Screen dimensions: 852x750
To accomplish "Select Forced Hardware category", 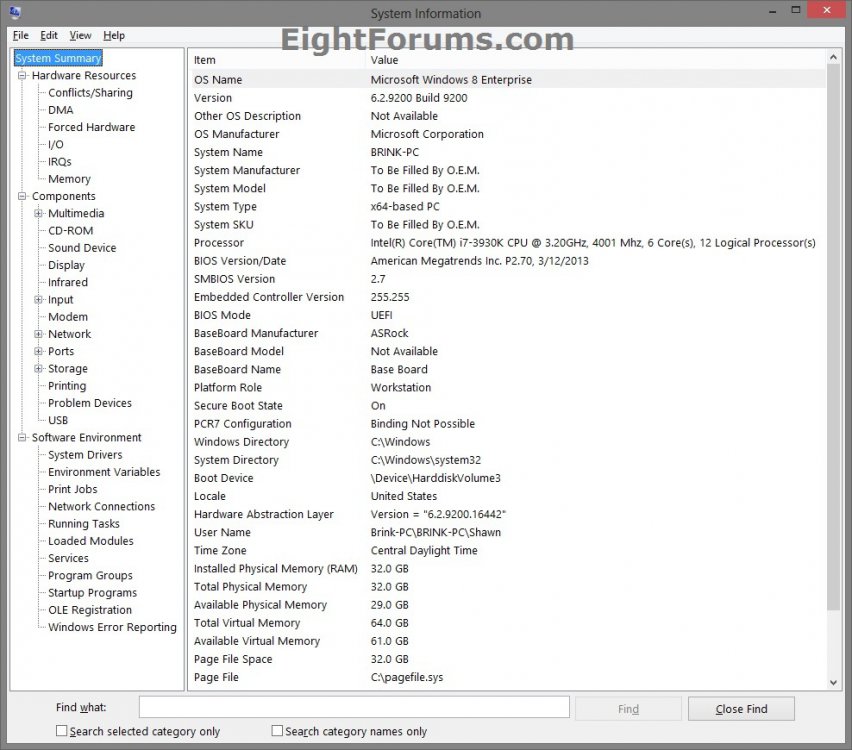I will pyautogui.click(x=91, y=127).
